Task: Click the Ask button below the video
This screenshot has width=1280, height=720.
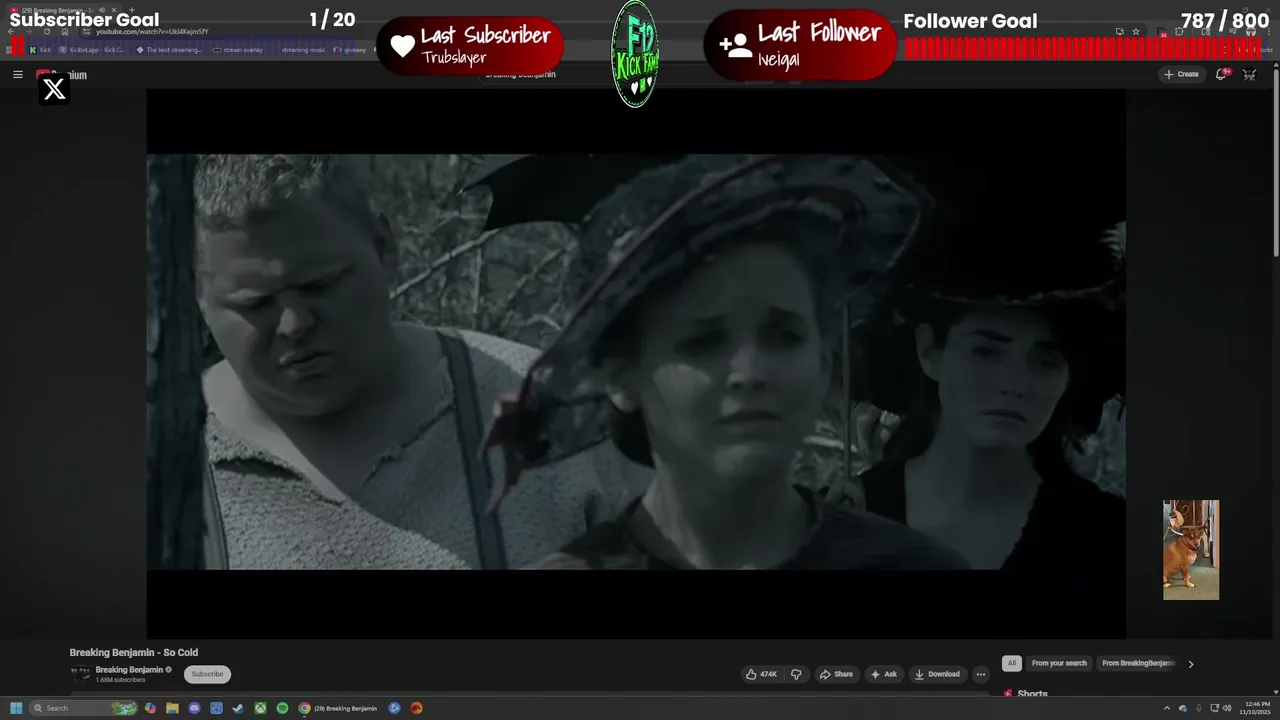Action: pyautogui.click(x=884, y=674)
